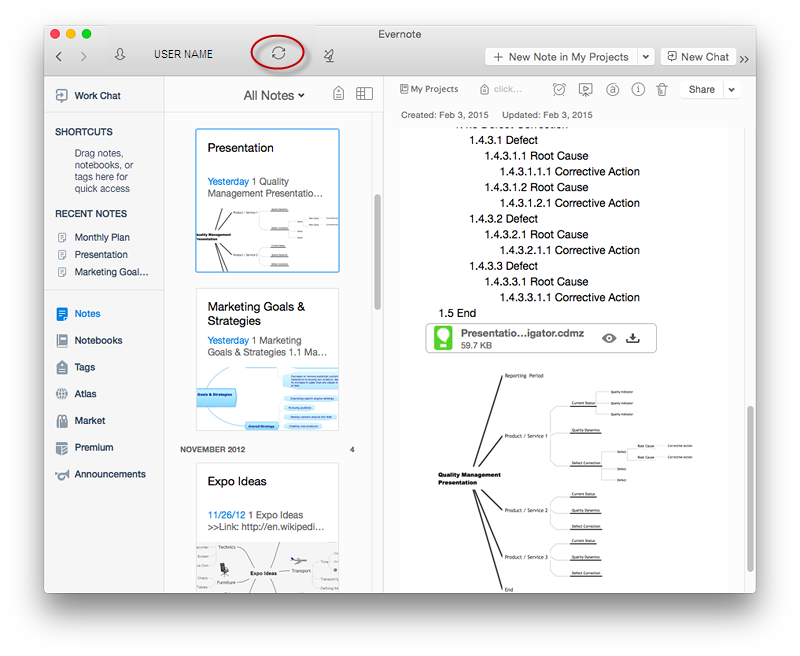Click the tag field 'click...'

(502, 89)
